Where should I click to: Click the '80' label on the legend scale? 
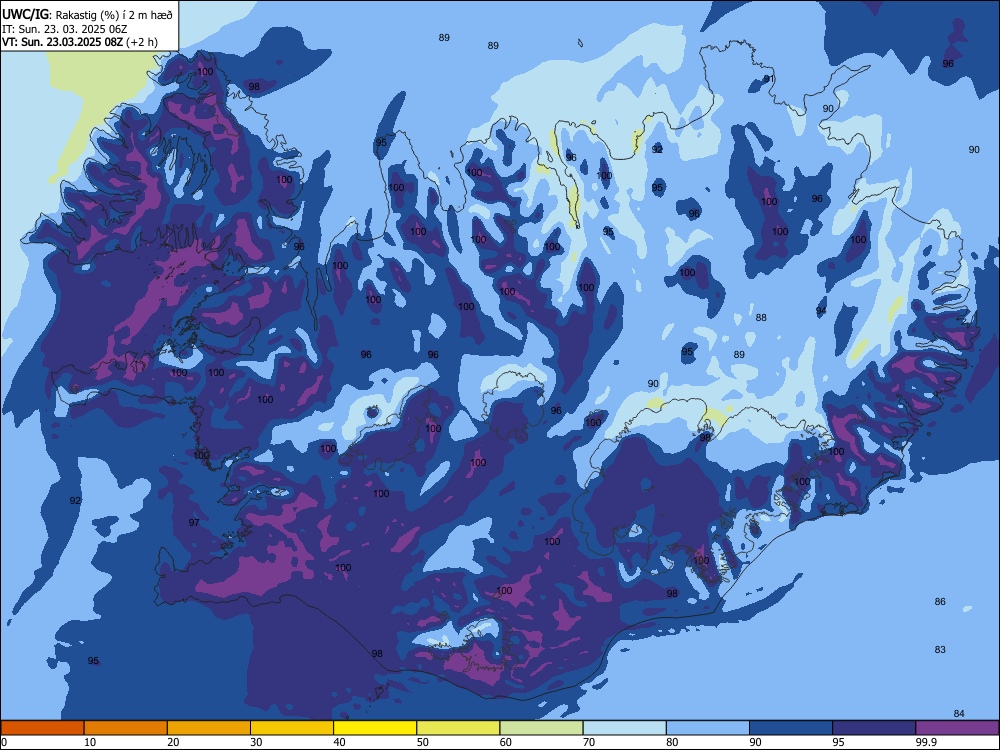pyautogui.click(x=672, y=742)
